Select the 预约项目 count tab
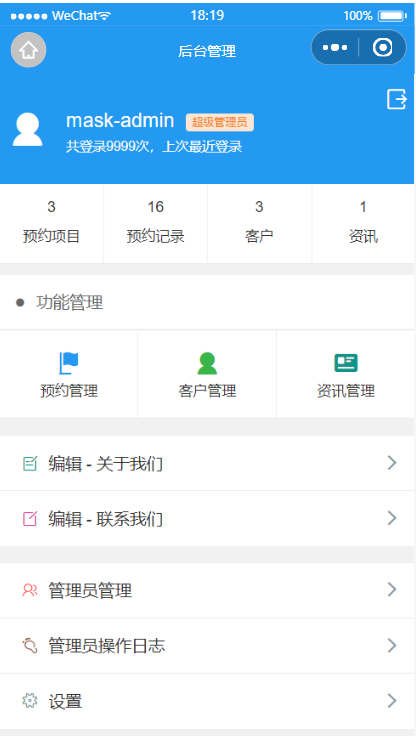Screen dimensions: 416x736 click(x=52, y=223)
